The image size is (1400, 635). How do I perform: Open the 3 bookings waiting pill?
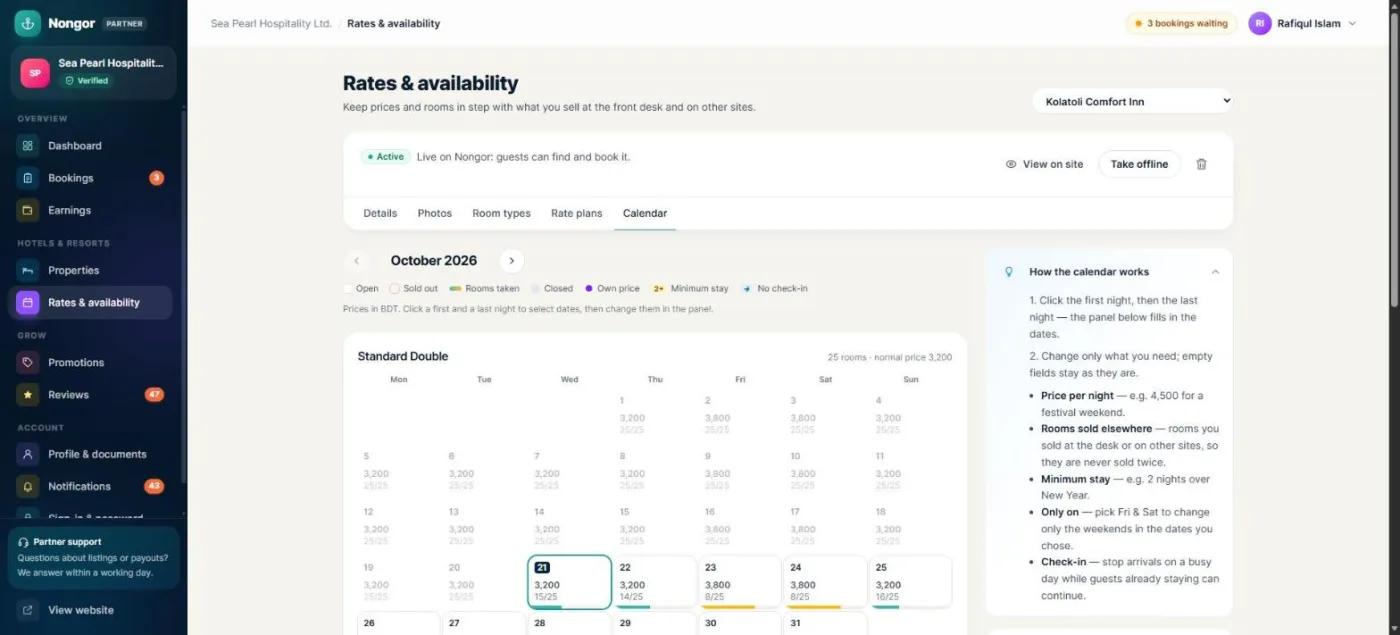tap(1181, 23)
